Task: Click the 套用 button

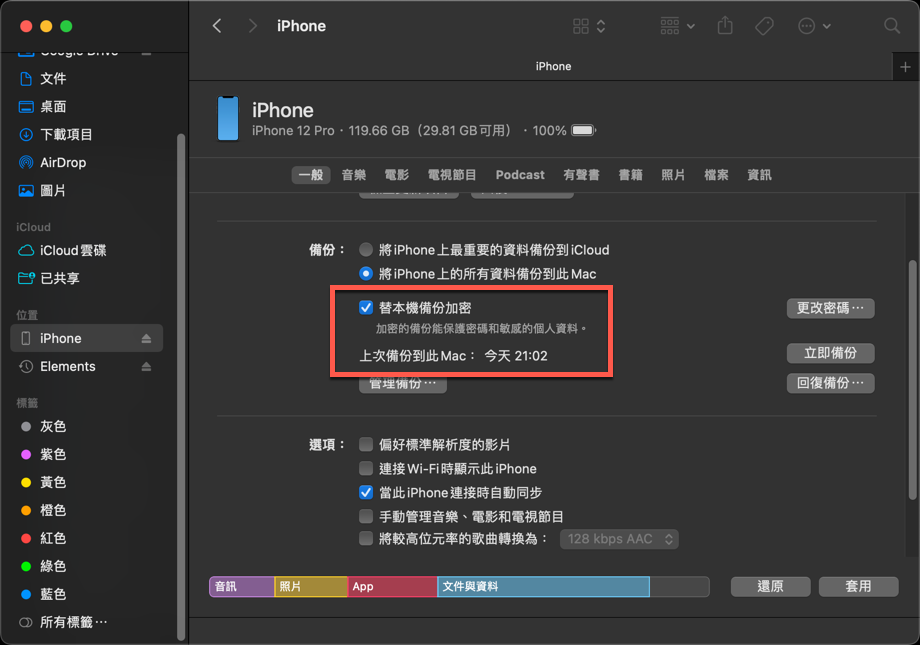Action: [858, 586]
